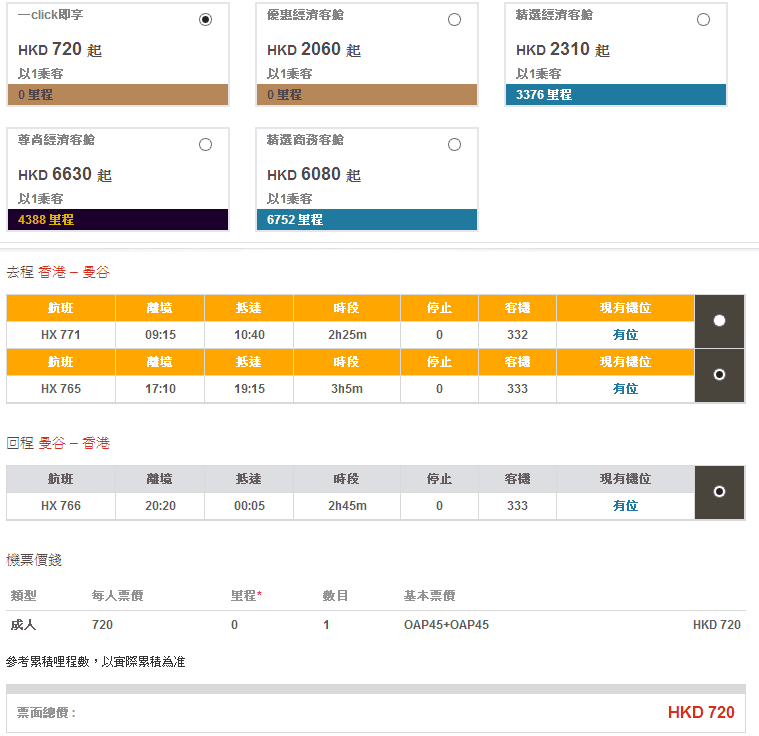Click the OAP45+OAP45 fare basis code
Viewport: 759px width, 736px height.
click(439, 625)
